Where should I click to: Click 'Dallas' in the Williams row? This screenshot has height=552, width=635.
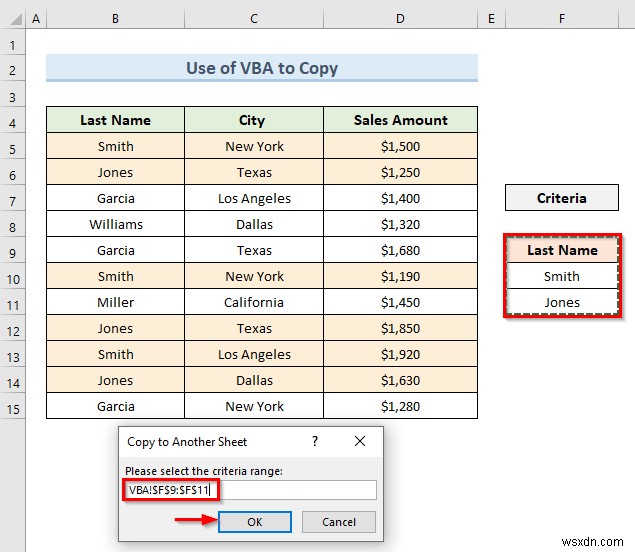(254, 224)
